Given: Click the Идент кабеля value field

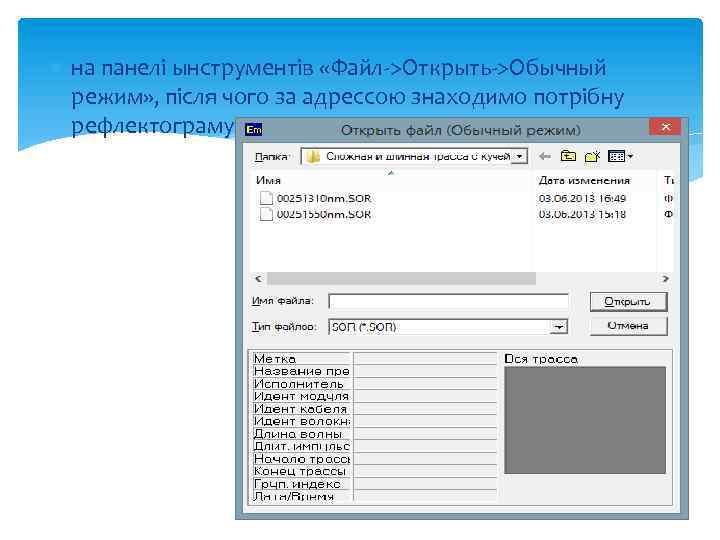Looking at the screenshot, I should 425,409.
